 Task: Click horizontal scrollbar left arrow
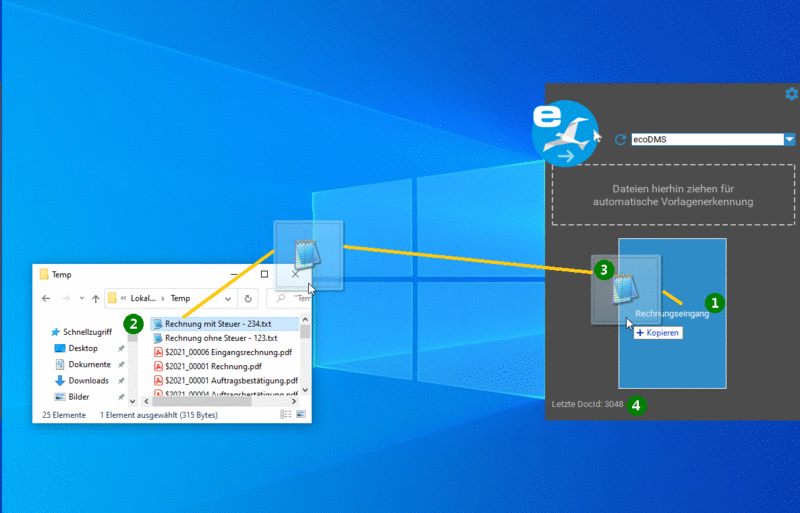145,402
